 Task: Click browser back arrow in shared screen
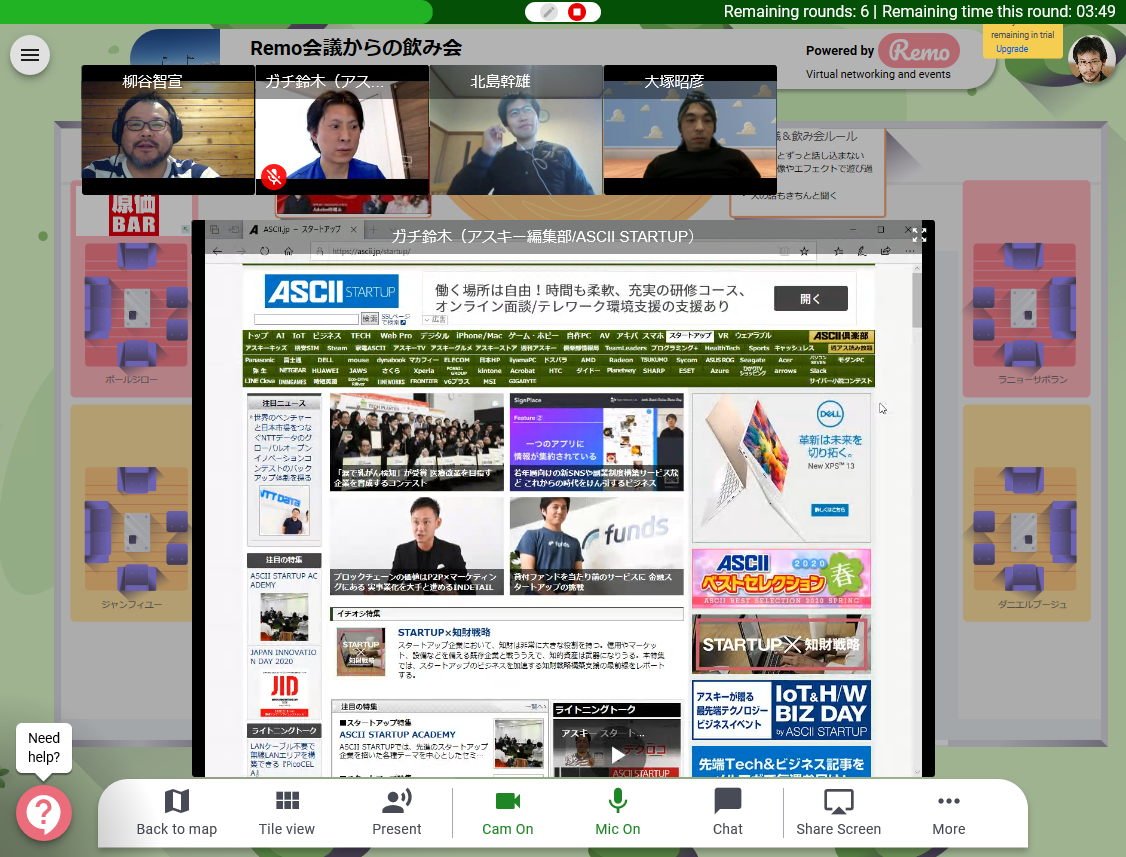tap(218, 251)
